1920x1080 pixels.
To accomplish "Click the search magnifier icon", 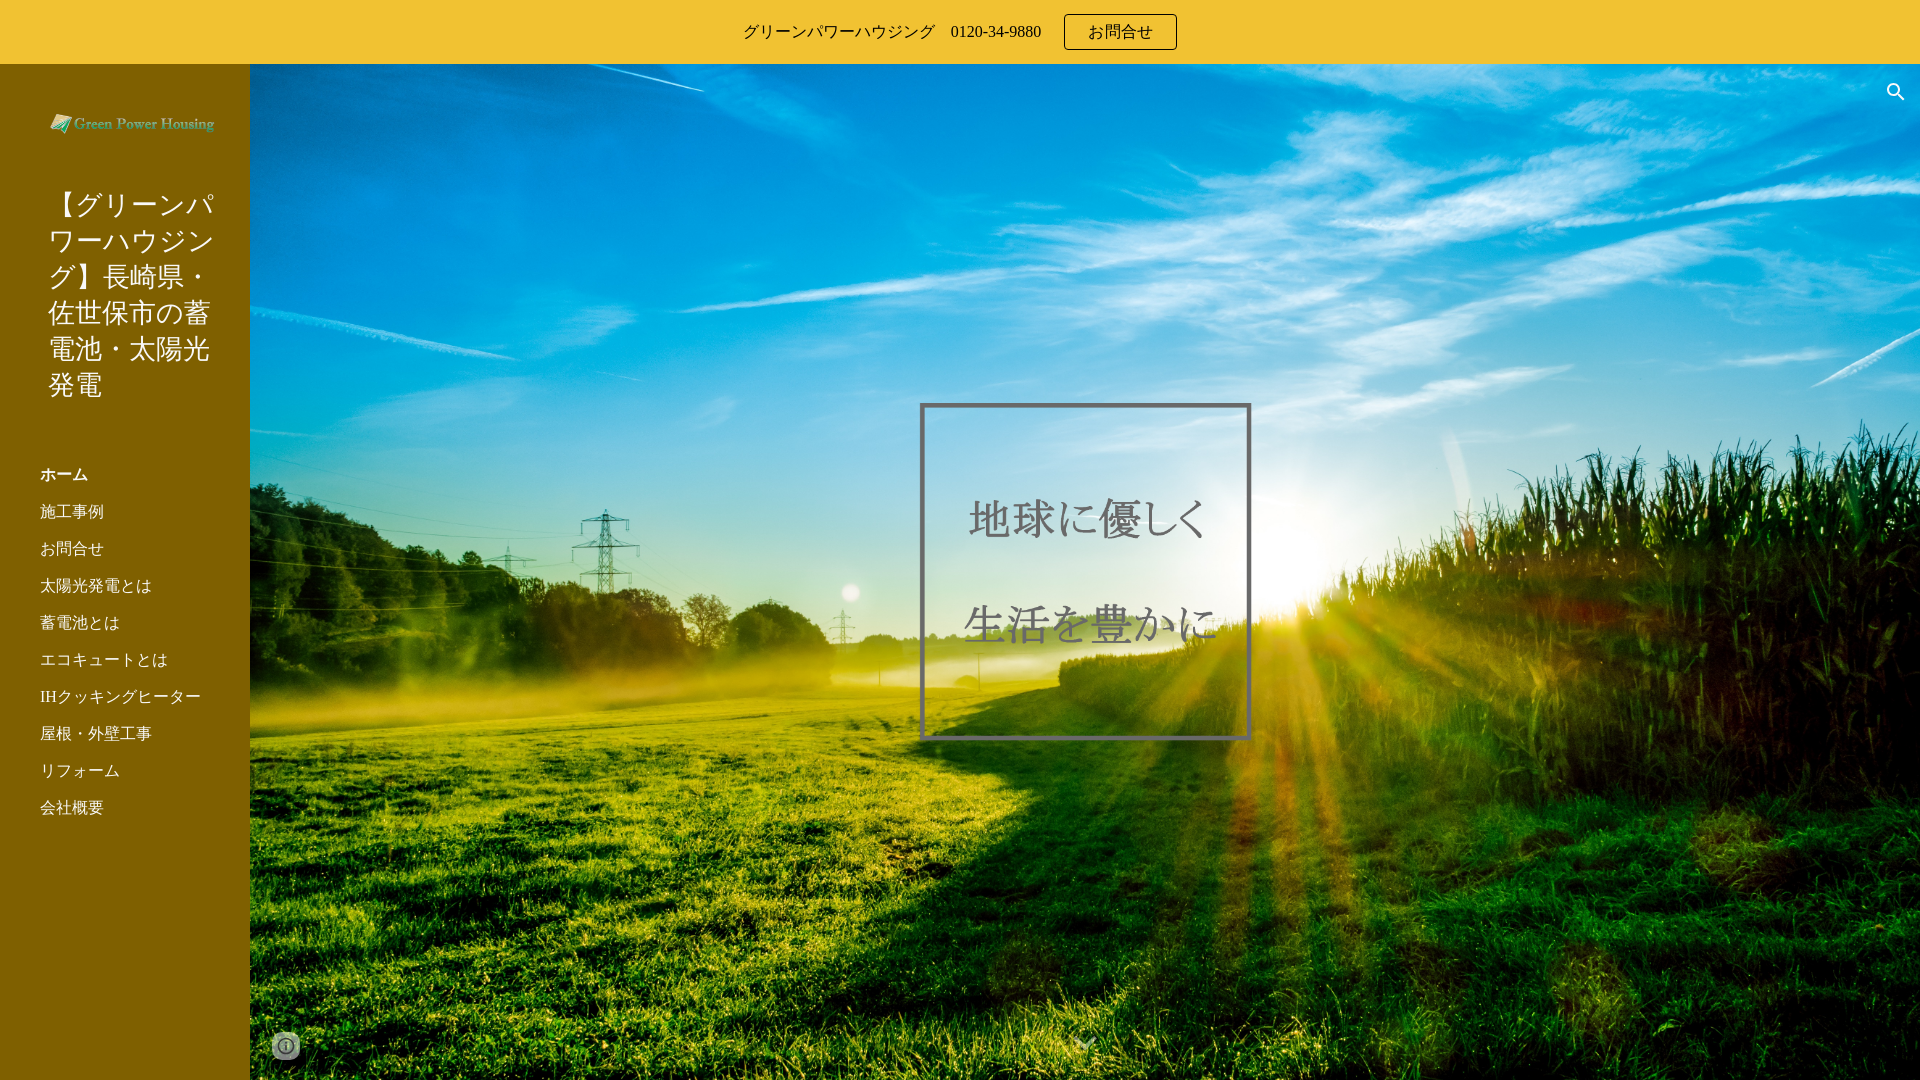I will (x=1895, y=92).
